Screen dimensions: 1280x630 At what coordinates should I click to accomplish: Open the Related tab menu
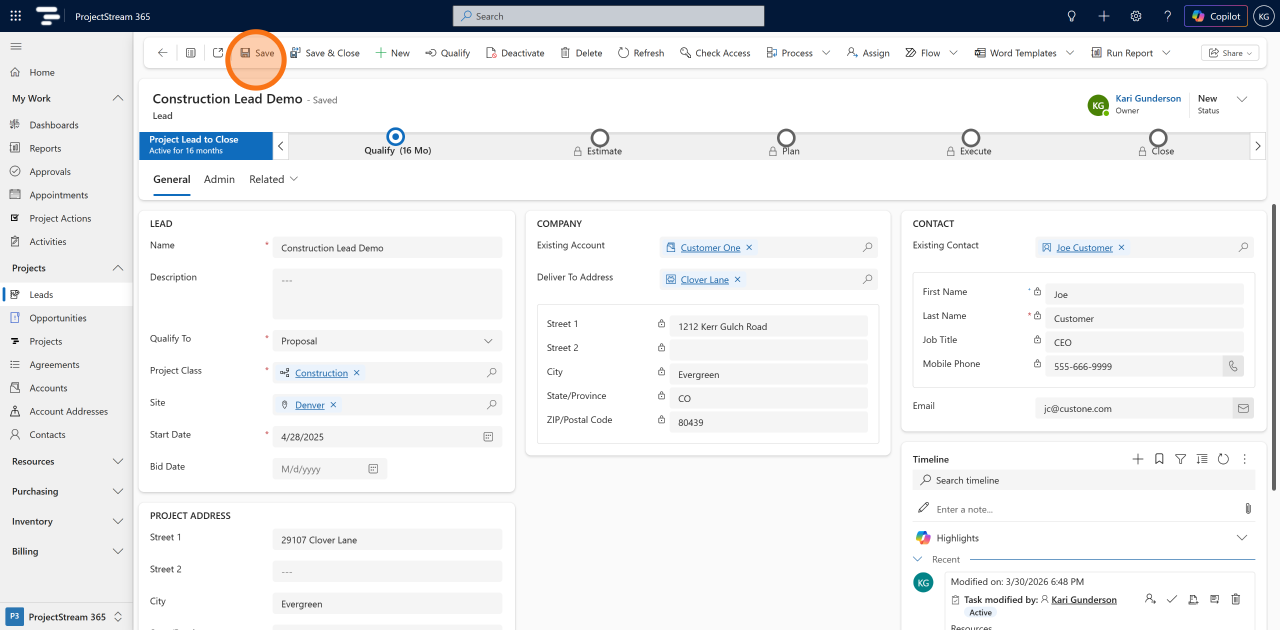[274, 179]
